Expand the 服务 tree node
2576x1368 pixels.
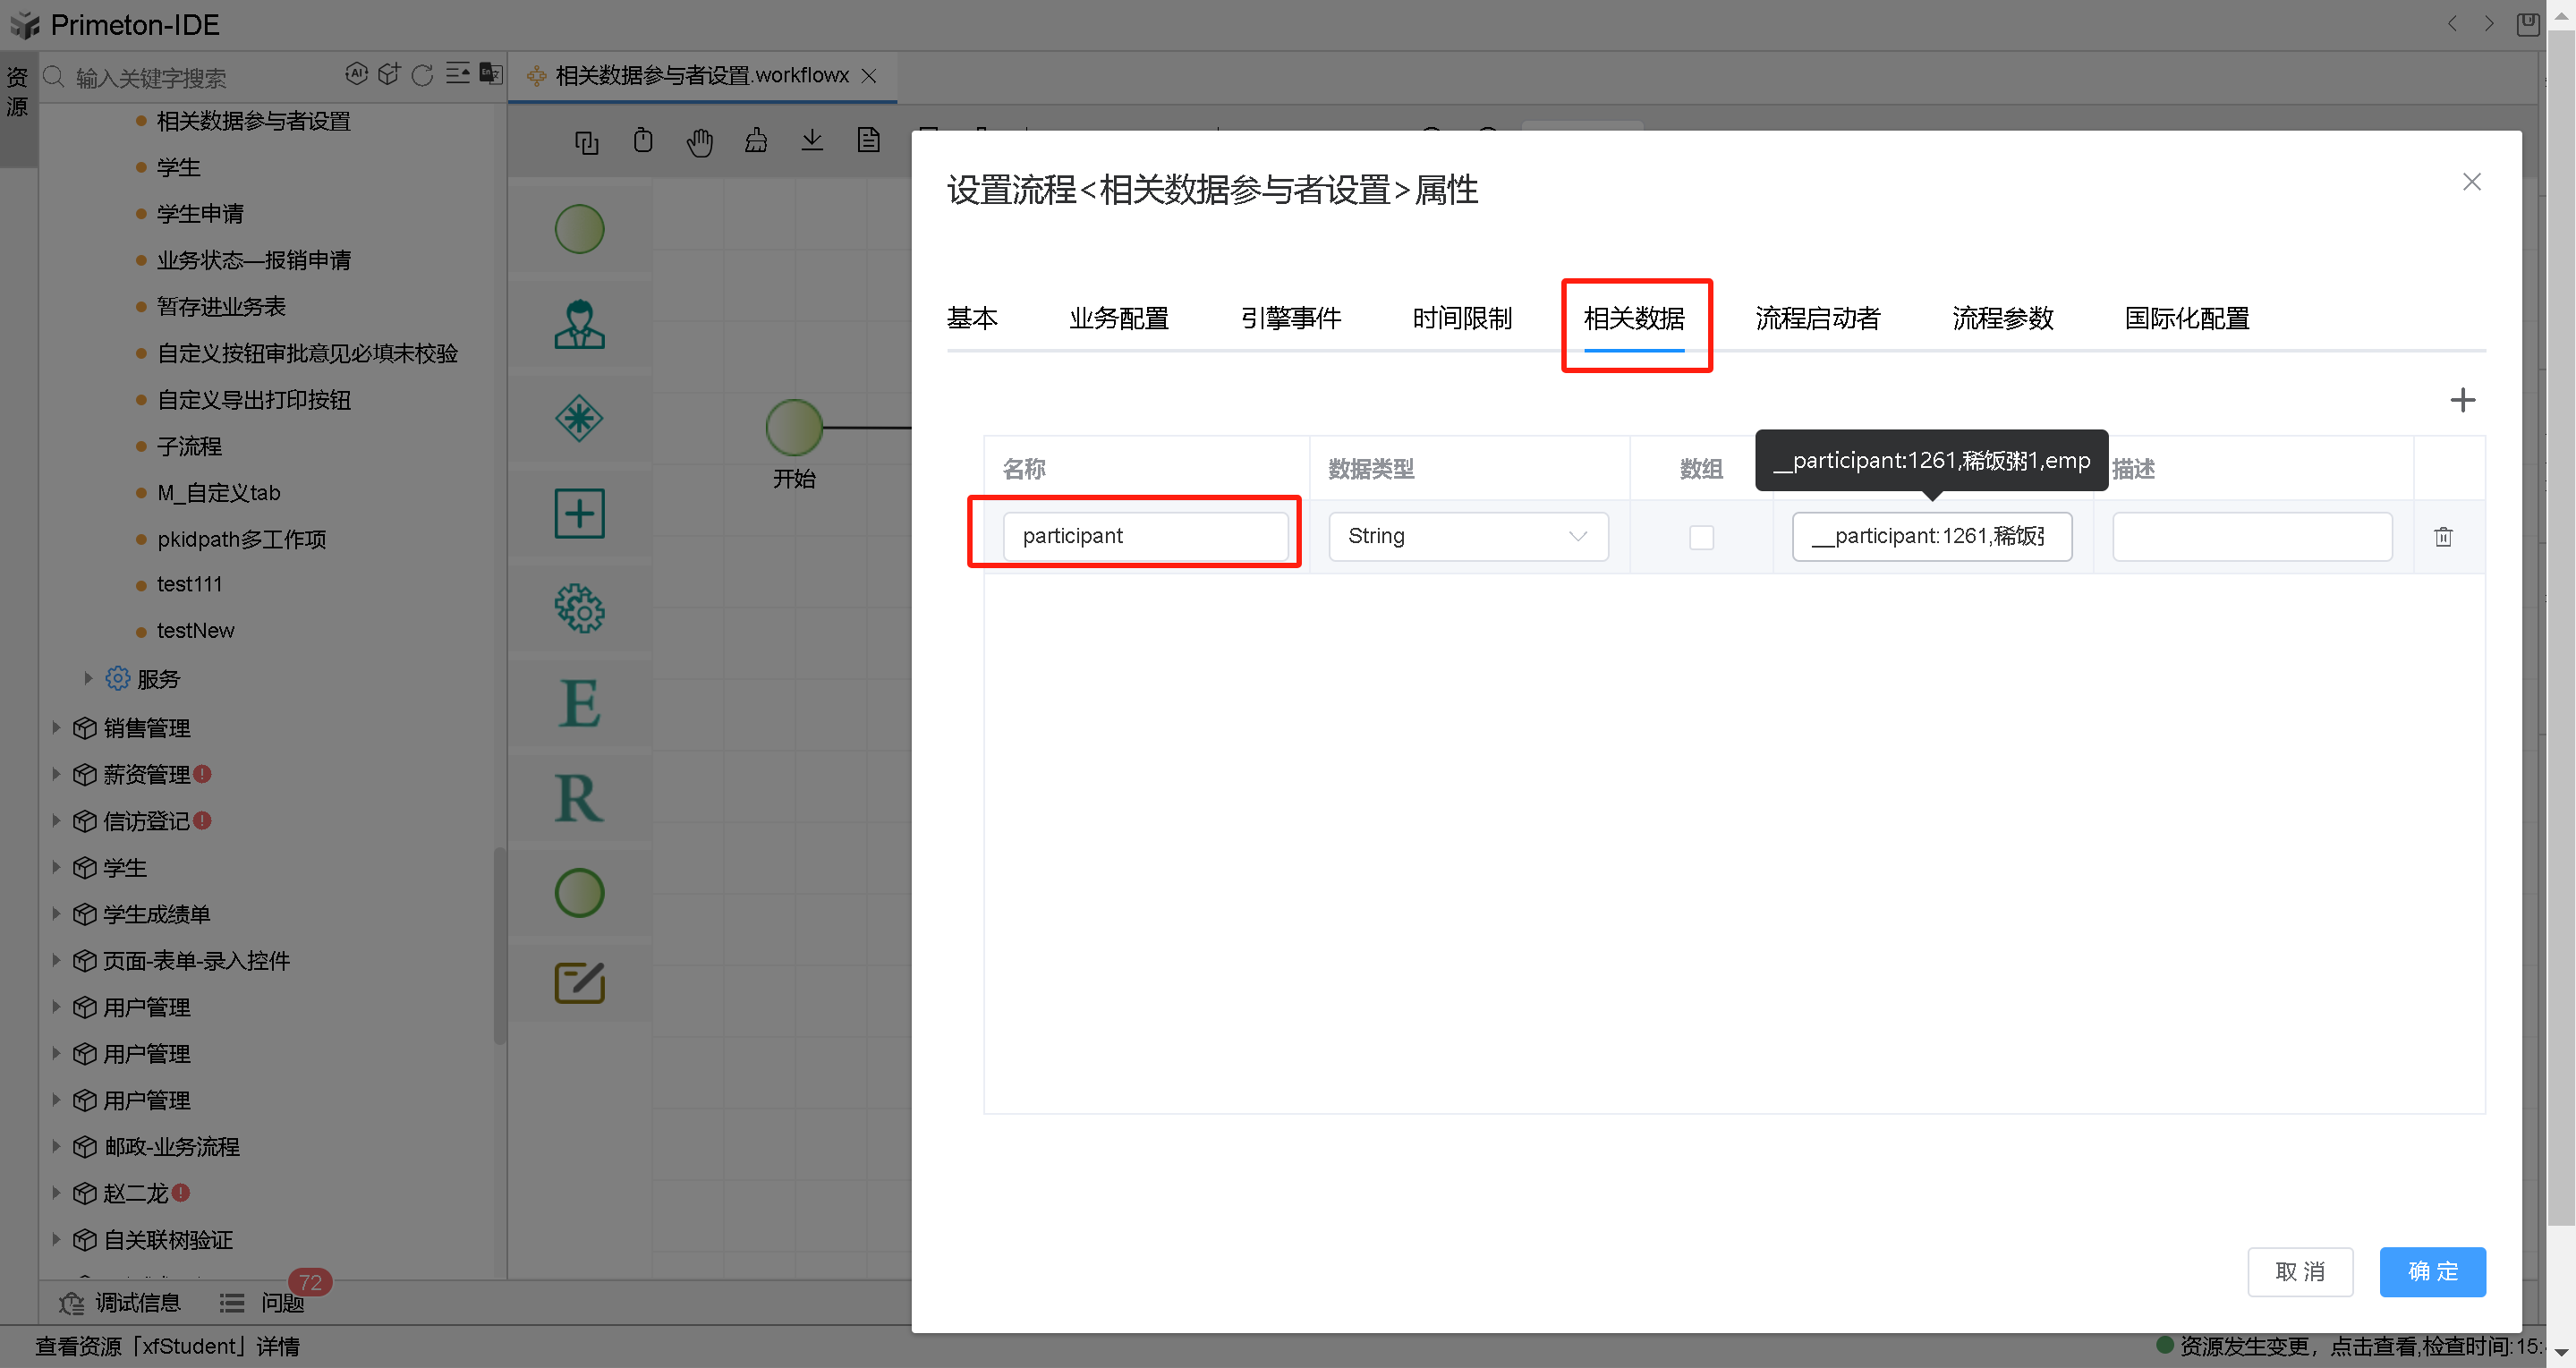click(x=88, y=678)
